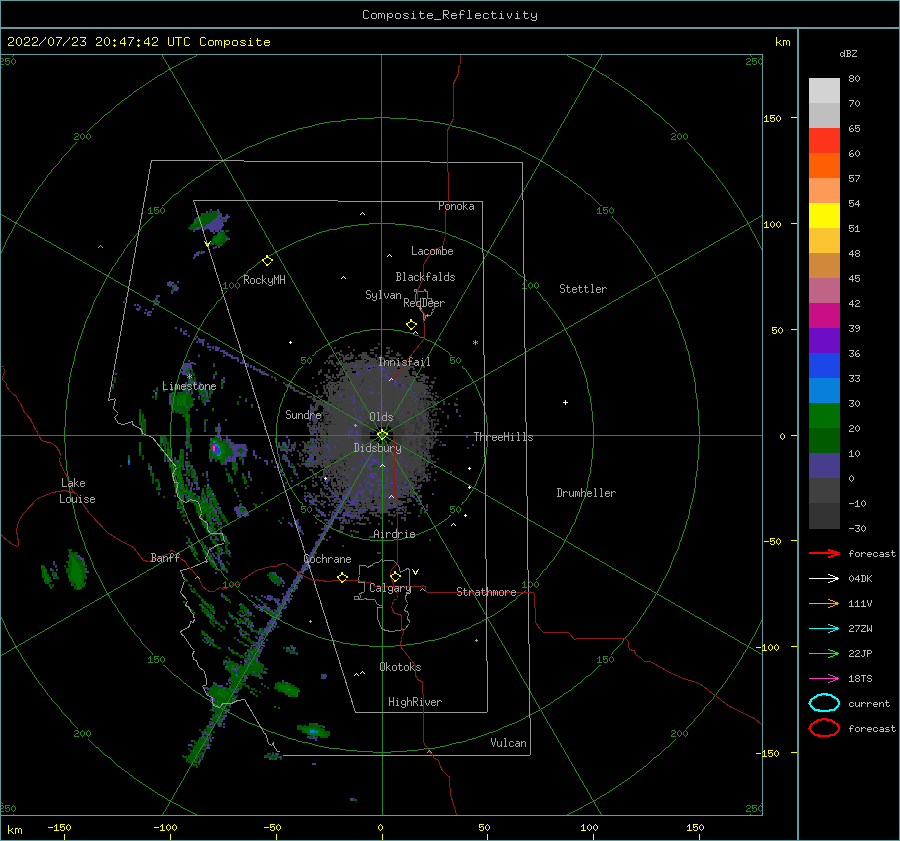Select the red 65-60 dBZ color swatch
Image resolution: width=900 pixels, height=841 pixels.
pos(824,141)
